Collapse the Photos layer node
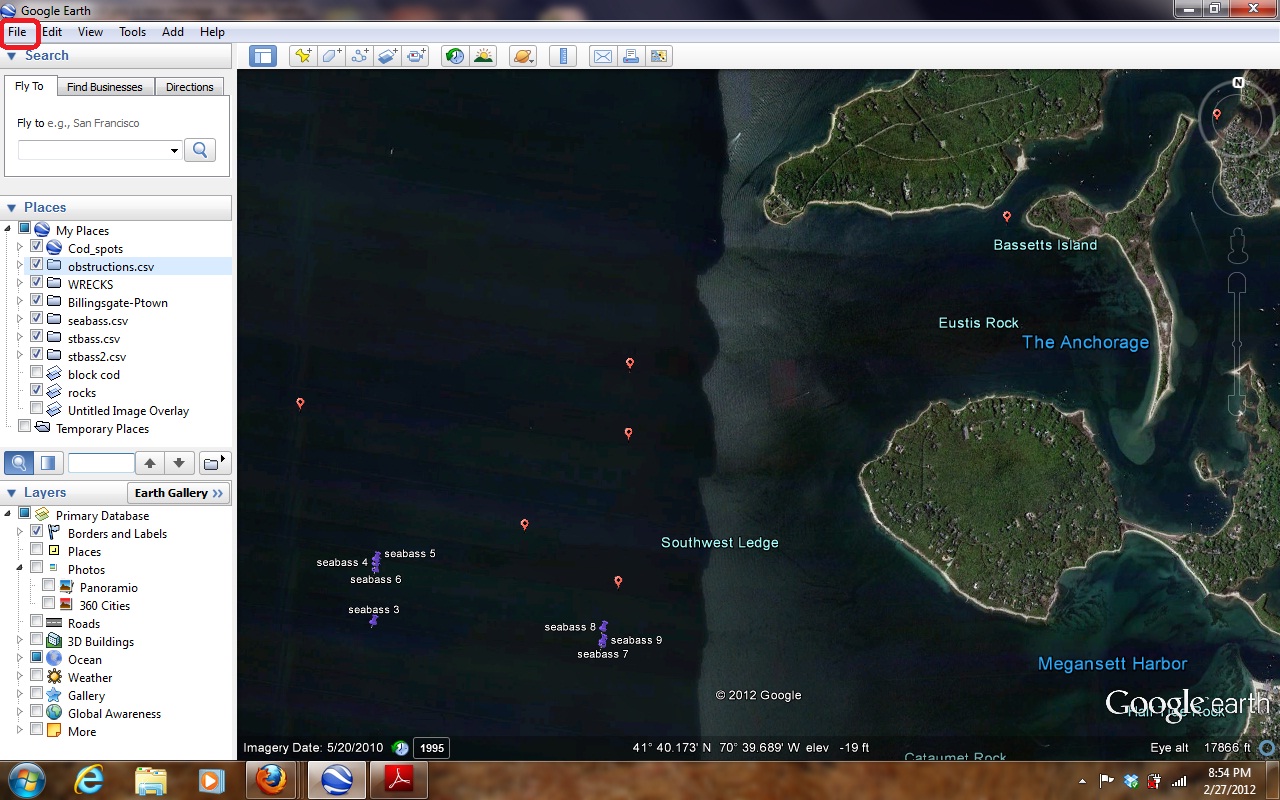Screen dimensions: 1280x800 pyautogui.click(x=20, y=568)
